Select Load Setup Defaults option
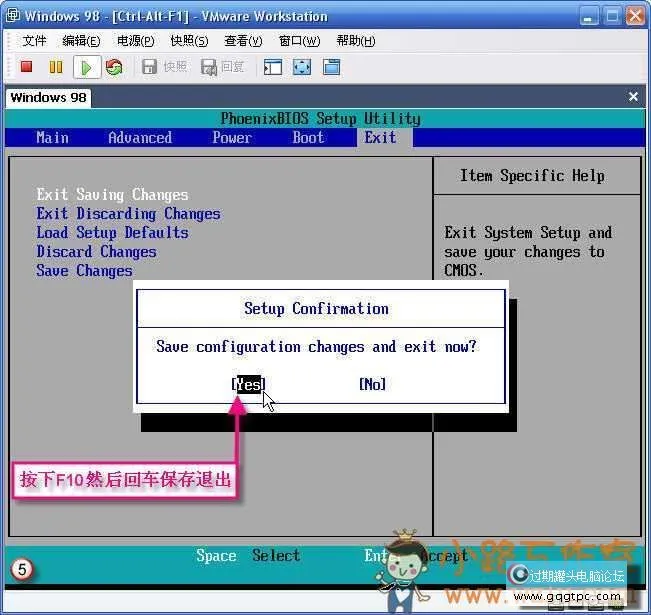Viewport: 651px width, 615px height. 113,233
